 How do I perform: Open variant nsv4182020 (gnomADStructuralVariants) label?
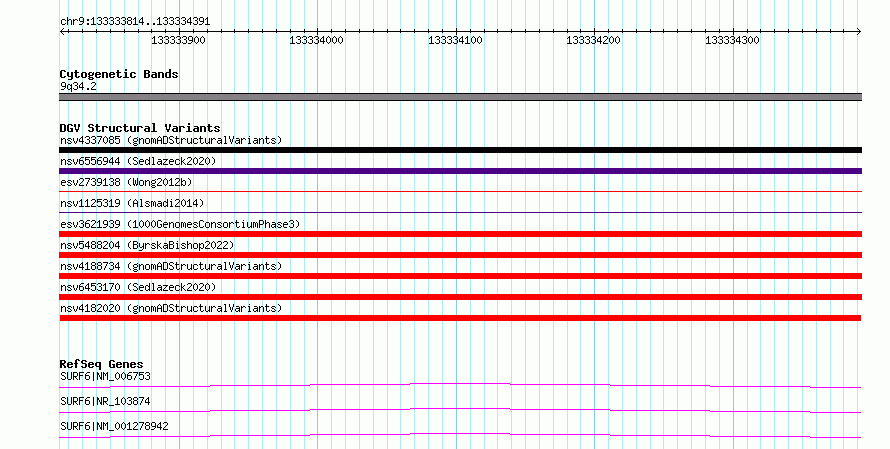coord(171,308)
